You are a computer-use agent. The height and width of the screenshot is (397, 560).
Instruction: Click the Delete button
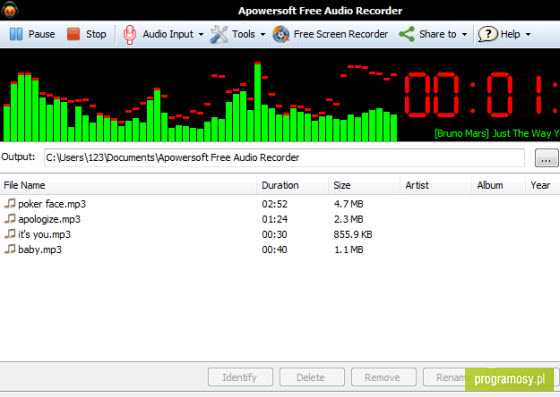pos(312,377)
